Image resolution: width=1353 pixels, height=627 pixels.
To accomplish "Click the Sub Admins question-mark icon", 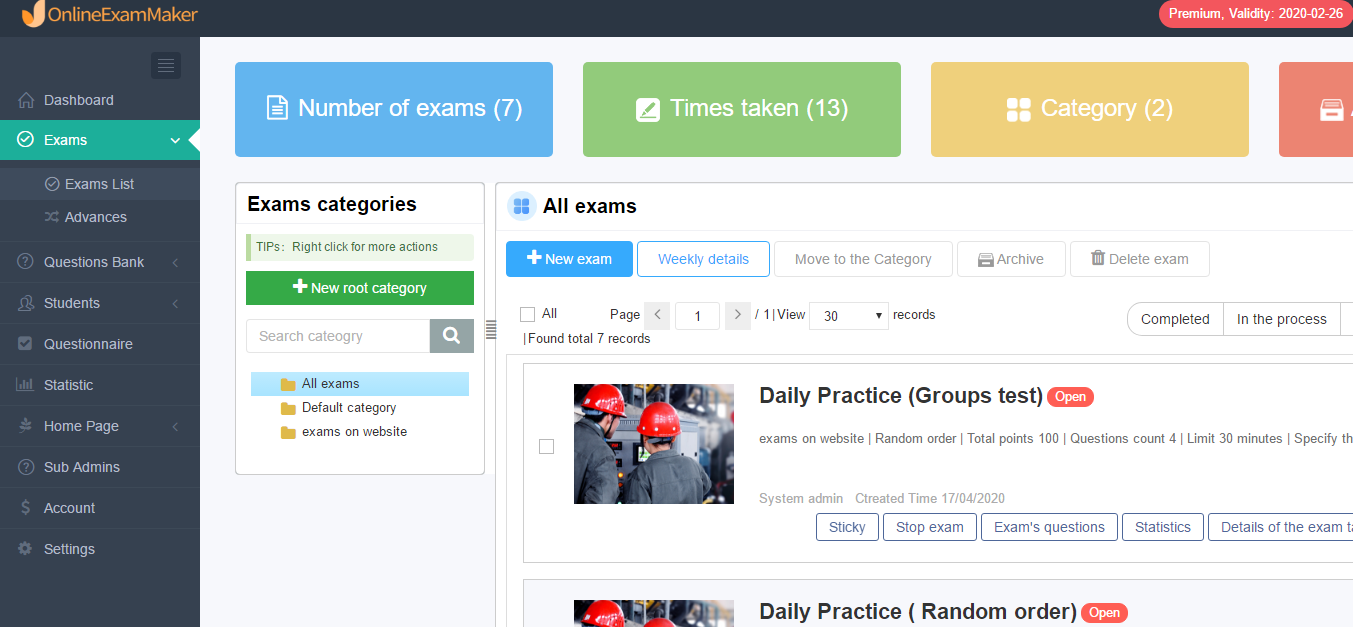I will tap(26, 467).
